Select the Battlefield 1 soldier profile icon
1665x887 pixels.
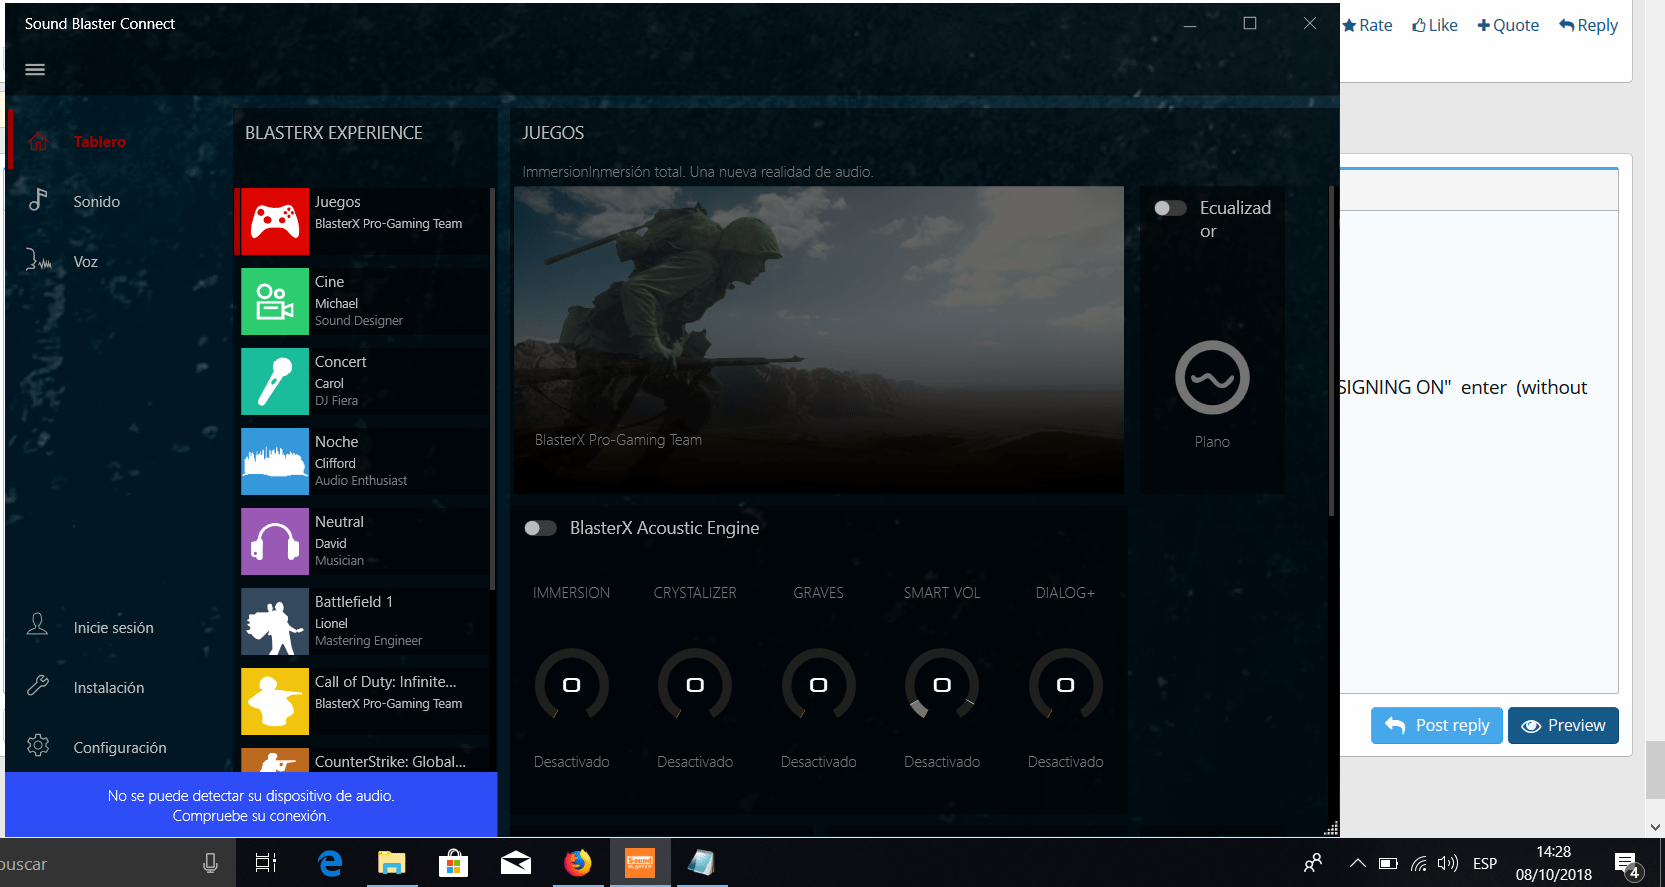pyautogui.click(x=275, y=621)
